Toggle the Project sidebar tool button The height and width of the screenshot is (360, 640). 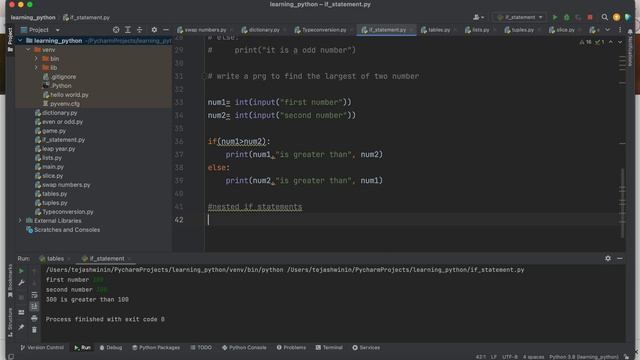point(10,40)
